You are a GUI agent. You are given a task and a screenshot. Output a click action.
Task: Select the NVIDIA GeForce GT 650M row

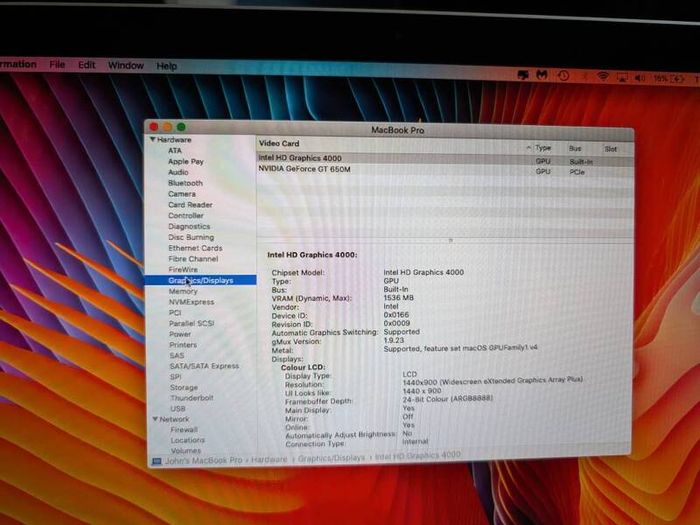[445, 170]
